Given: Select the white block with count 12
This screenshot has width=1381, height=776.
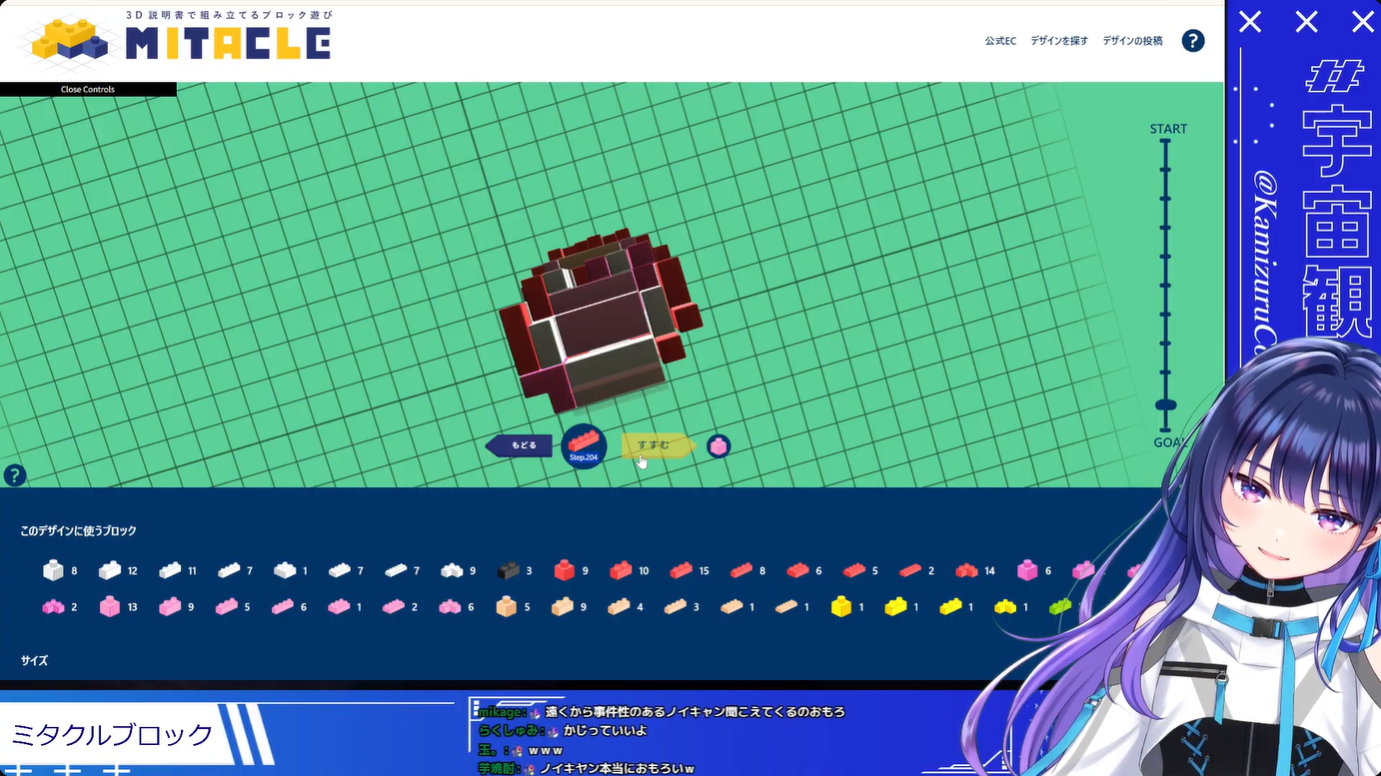Looking at the screenshot, I should 109,570.
